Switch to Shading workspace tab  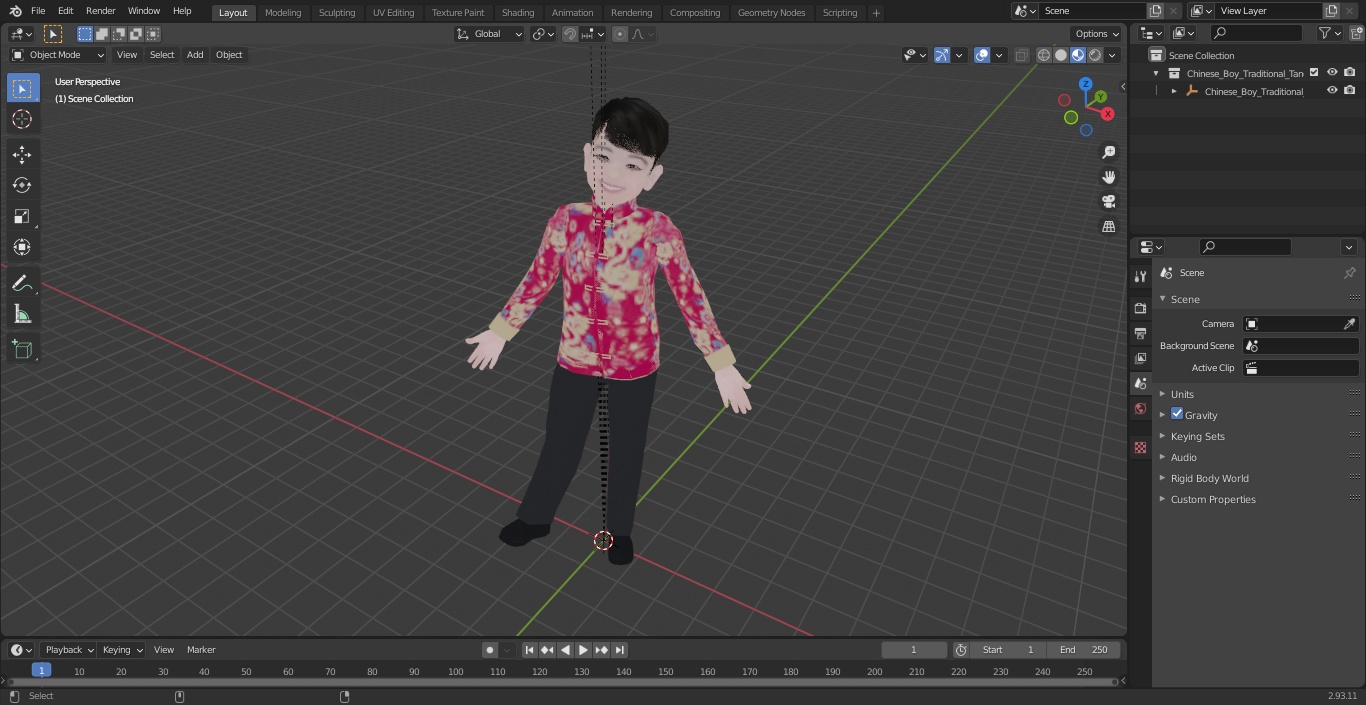pos(518,13)
